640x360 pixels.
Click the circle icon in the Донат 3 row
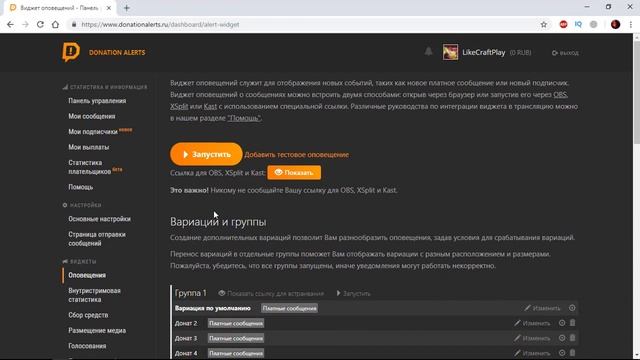tap(562, 338)
